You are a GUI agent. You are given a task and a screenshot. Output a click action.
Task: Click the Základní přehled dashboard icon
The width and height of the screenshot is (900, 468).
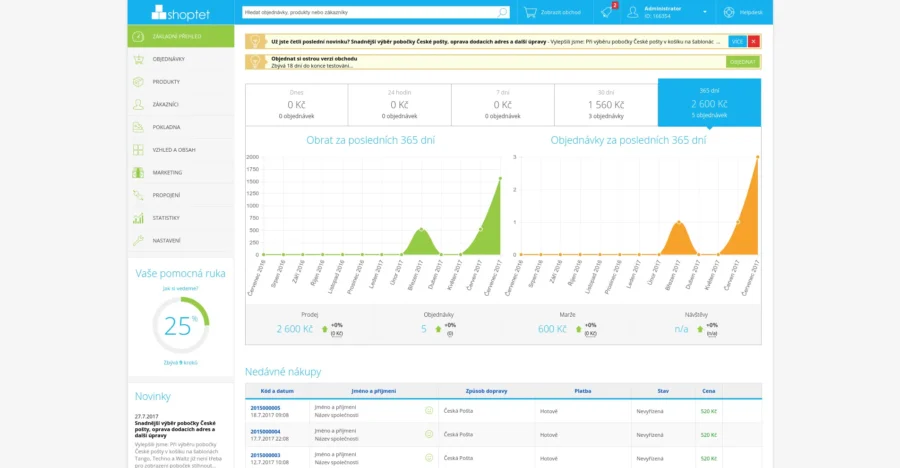[x=138, y=36]
